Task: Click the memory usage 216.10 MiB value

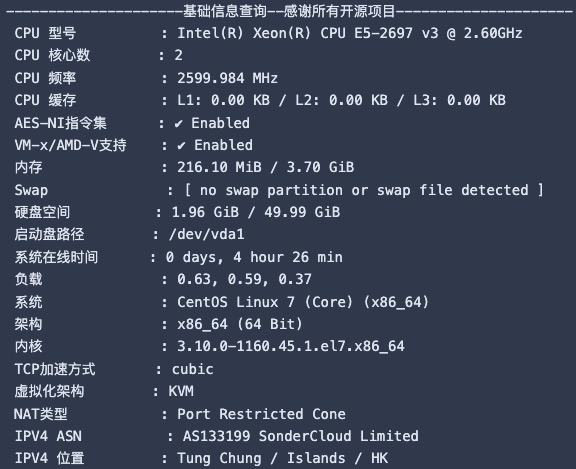Action: [x=219, y=167]
